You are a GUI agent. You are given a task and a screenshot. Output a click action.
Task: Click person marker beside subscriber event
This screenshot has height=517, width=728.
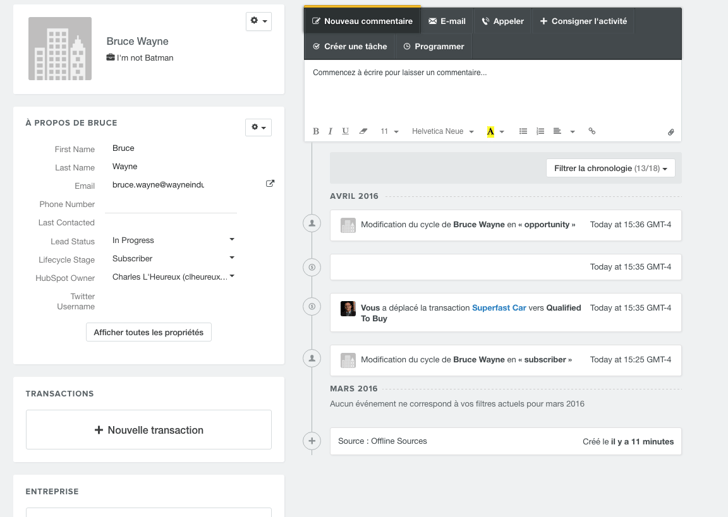tap(312, 358)
